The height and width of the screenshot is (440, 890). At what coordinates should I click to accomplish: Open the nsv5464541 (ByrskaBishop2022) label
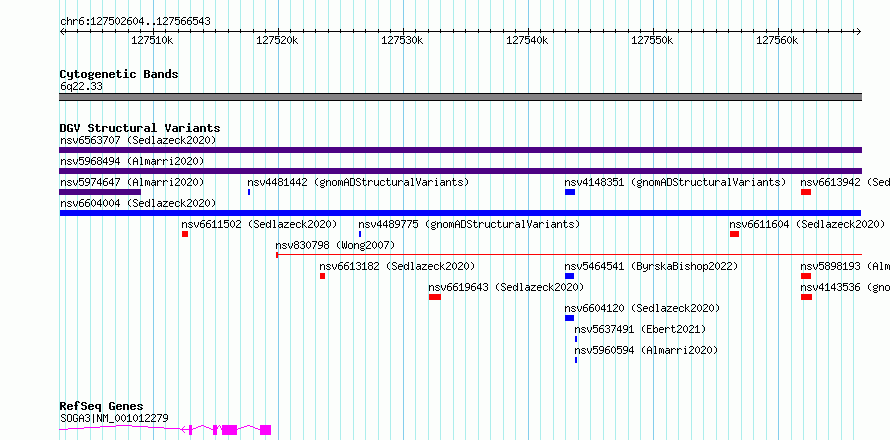(651, 266)
